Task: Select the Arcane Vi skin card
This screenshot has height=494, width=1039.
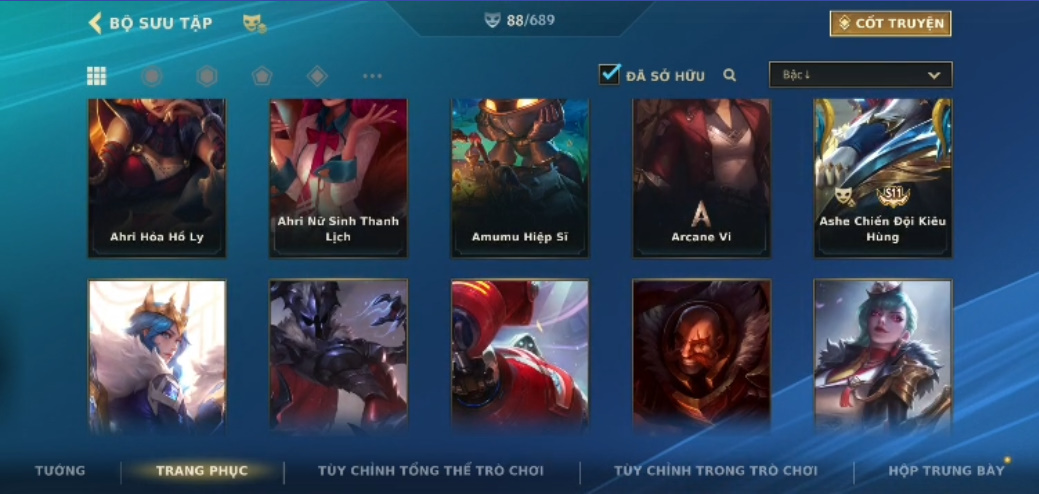Action: [x=702, y=178]
